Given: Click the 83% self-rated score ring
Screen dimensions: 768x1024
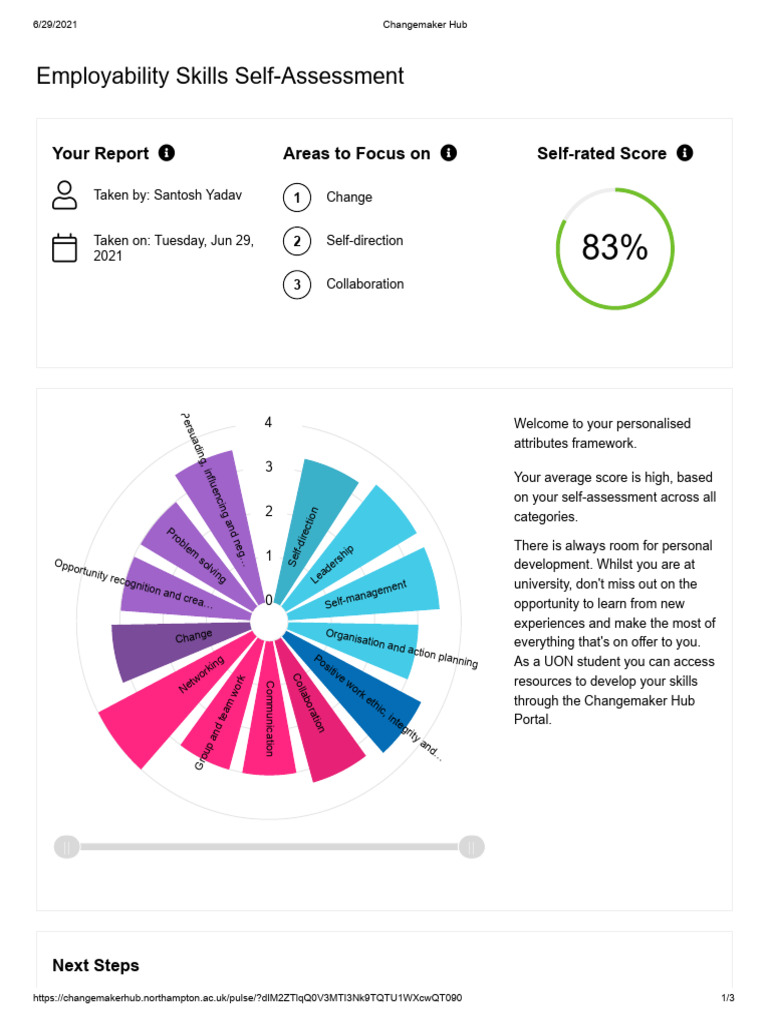Looking at the screenshot, I should tap(615, 248).
